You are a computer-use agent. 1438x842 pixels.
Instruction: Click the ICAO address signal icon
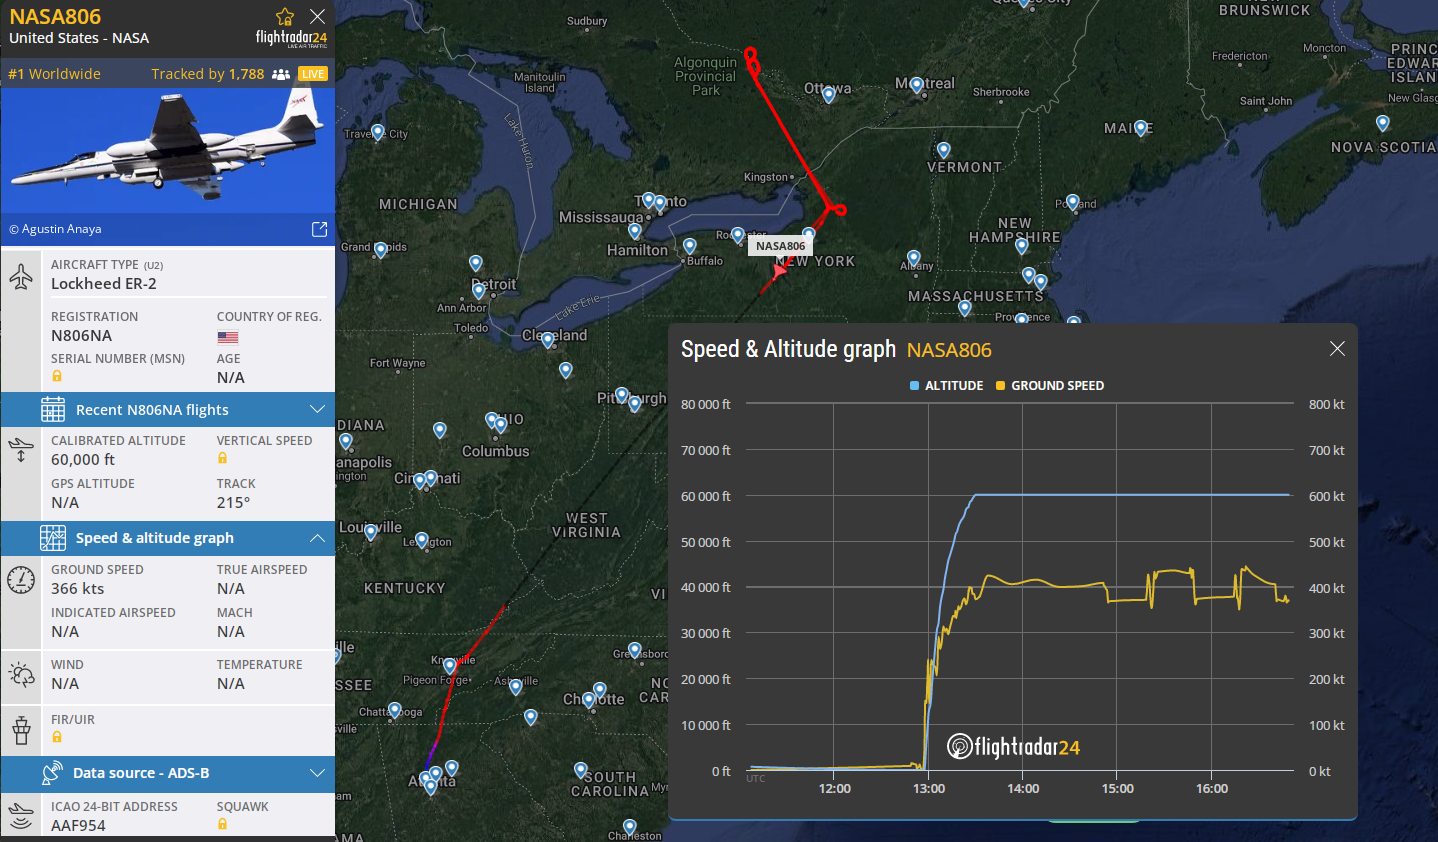(x=21, y=816)
